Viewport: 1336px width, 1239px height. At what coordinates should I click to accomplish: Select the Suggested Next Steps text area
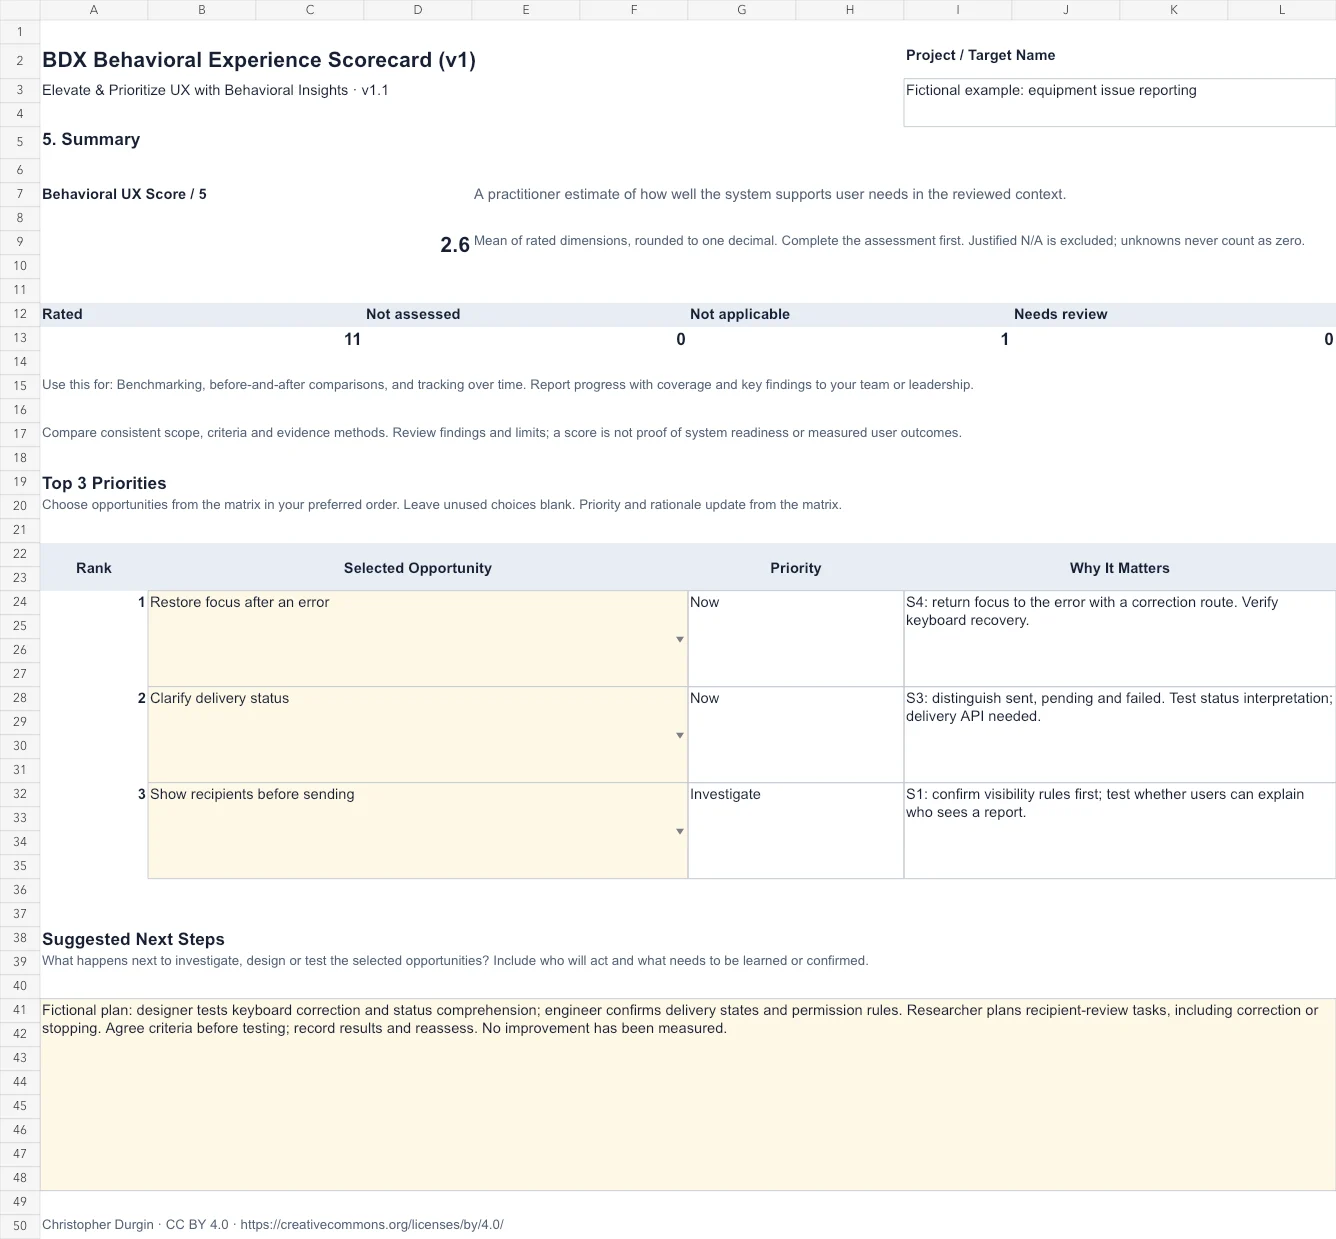pyautogui.click(x=688, y=1094)
